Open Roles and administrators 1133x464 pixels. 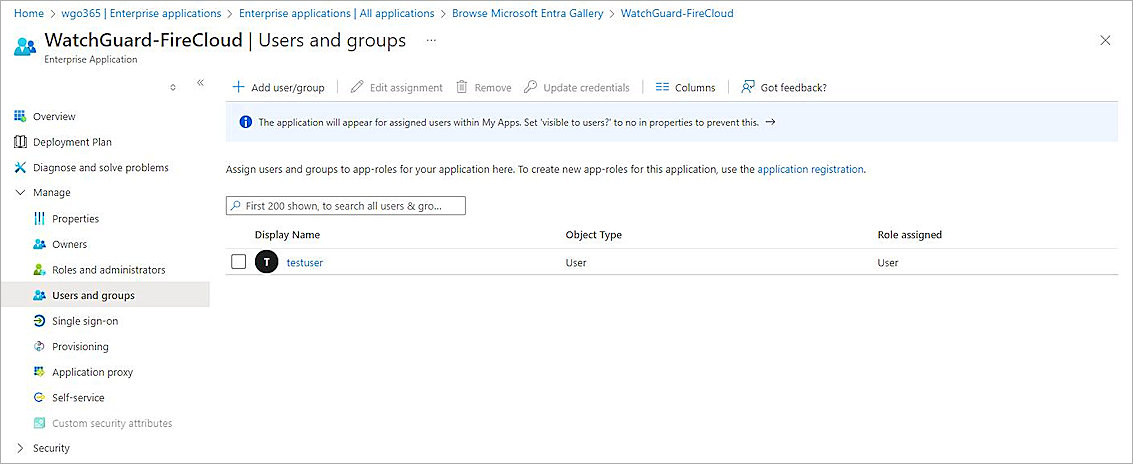click(109, 270)
